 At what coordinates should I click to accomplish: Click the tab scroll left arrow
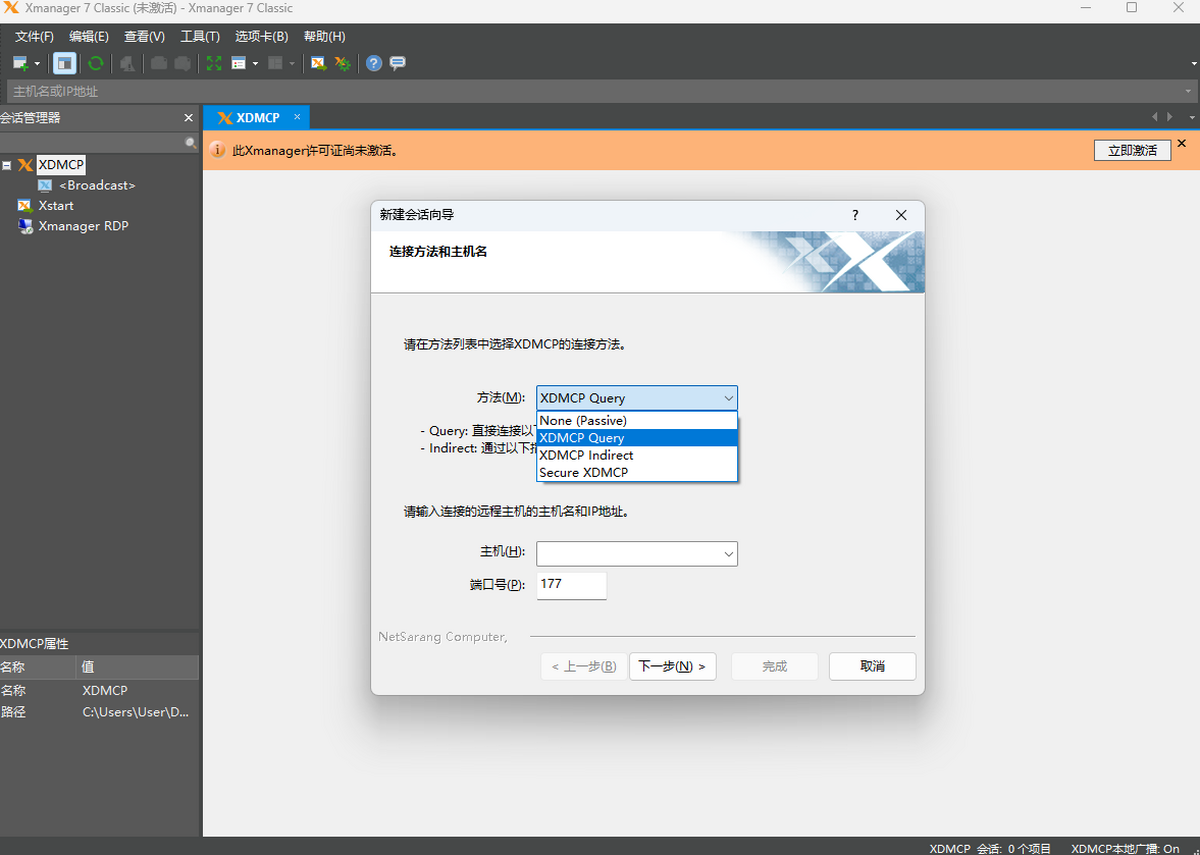1155,118
